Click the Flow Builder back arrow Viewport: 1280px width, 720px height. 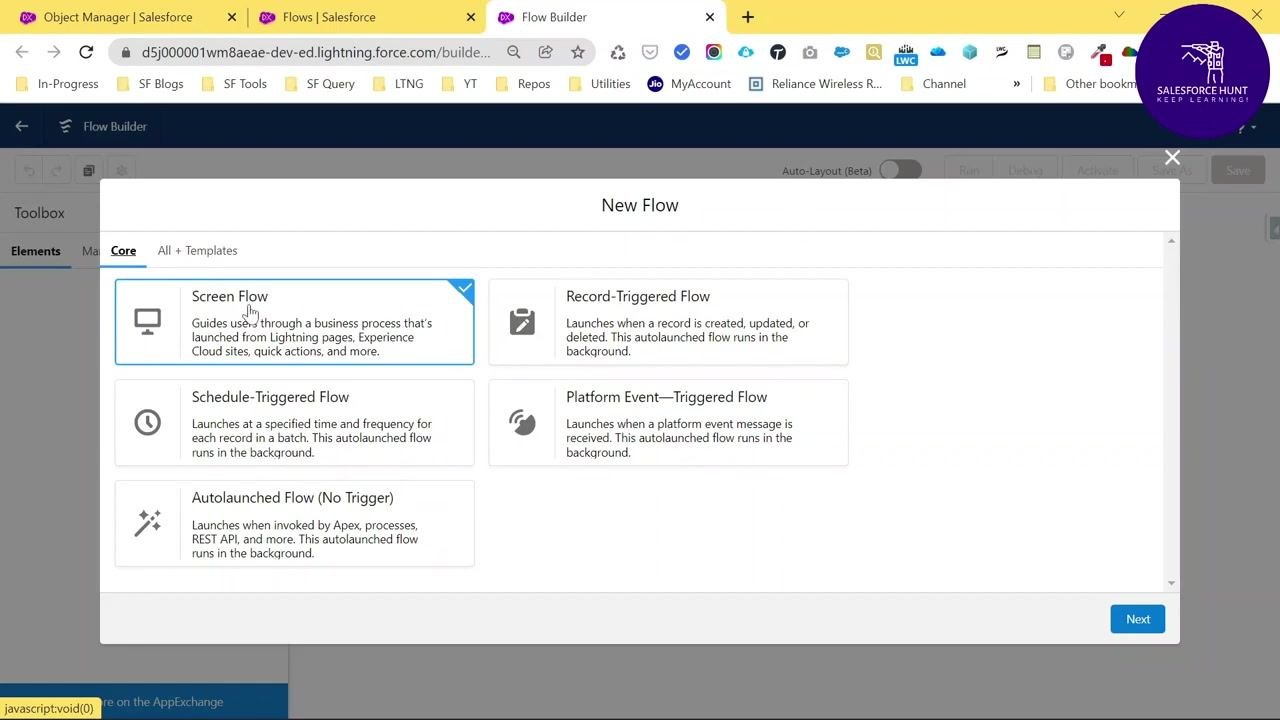(22, 126)
